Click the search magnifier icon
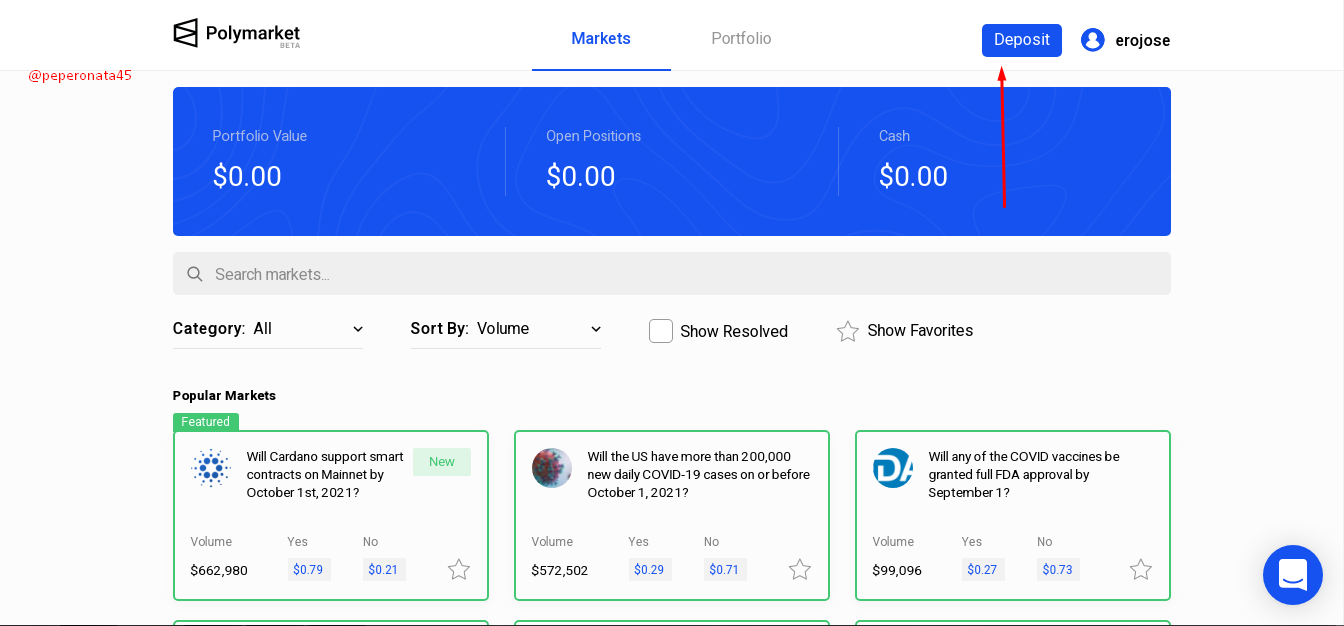Image resolution: width=1344 pixels, height=626 pixels. pos(195,274)
